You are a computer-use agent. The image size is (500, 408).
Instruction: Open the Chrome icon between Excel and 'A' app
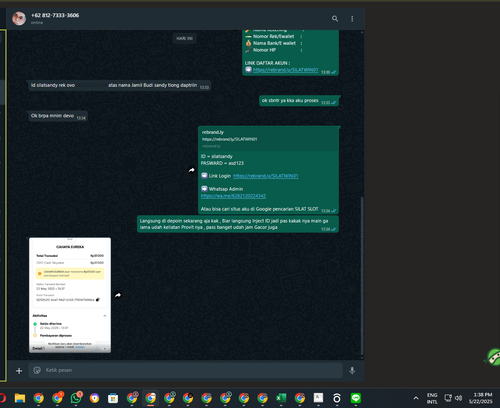[300, 398]
